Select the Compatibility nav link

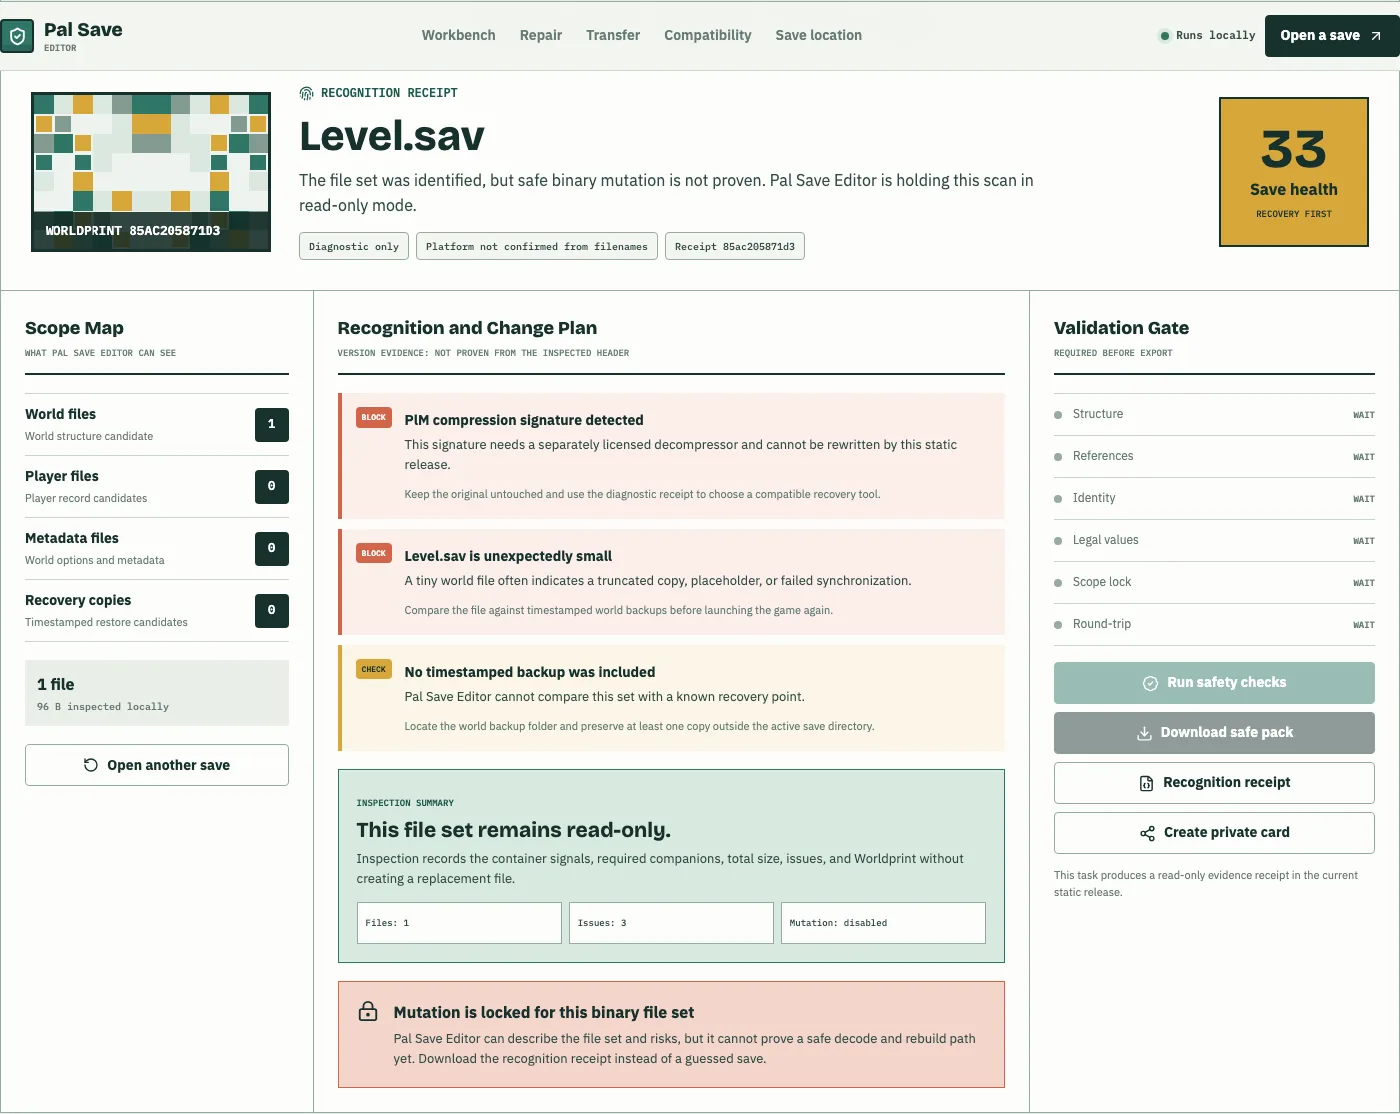click(x=708, y=35)
